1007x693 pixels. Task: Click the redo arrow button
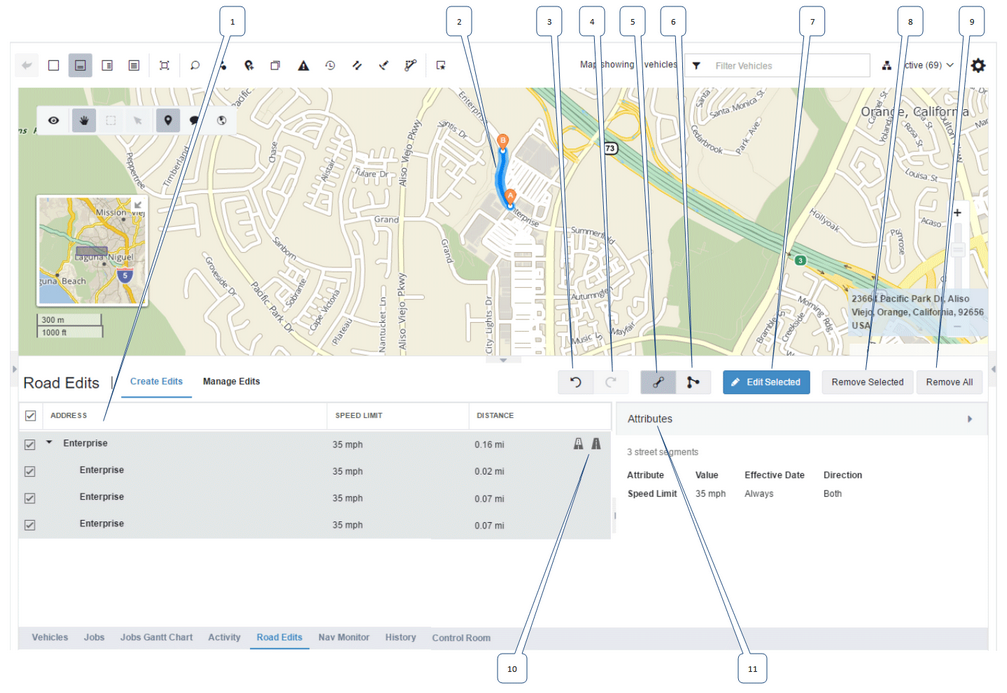point(610,382)
